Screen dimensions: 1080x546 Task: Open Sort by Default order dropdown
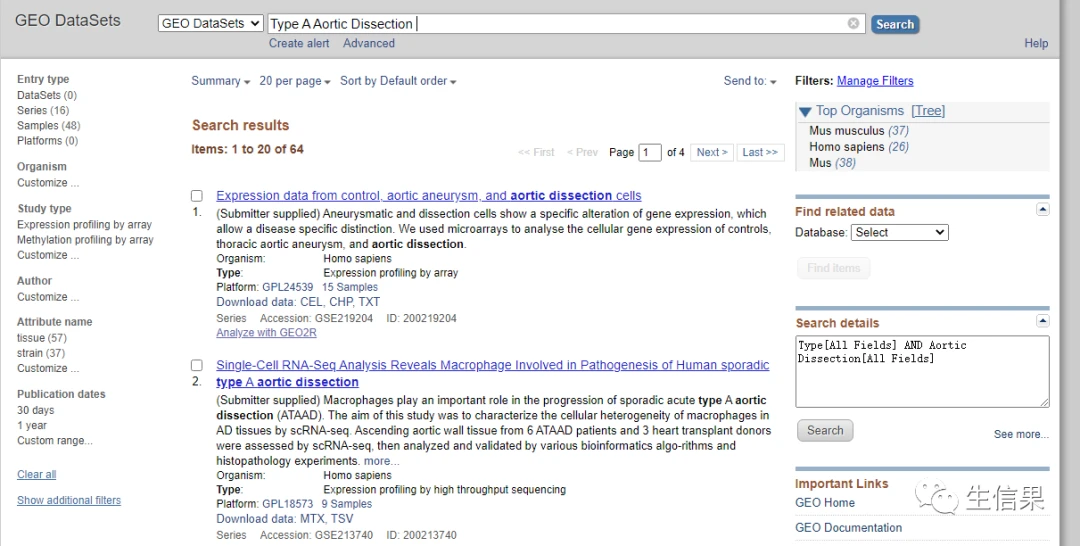point(398,81)
